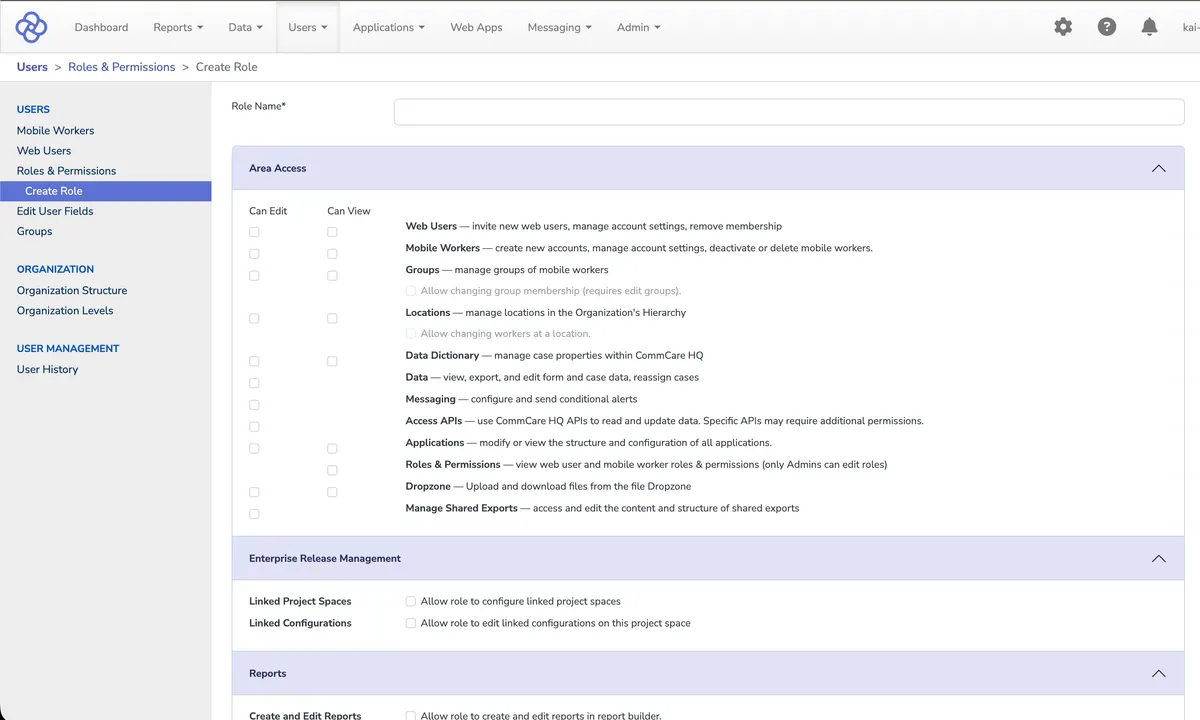Viewport: 1200px width, 720px height.
Task: Open the Messaging dropdown menu
Action: 560,27
